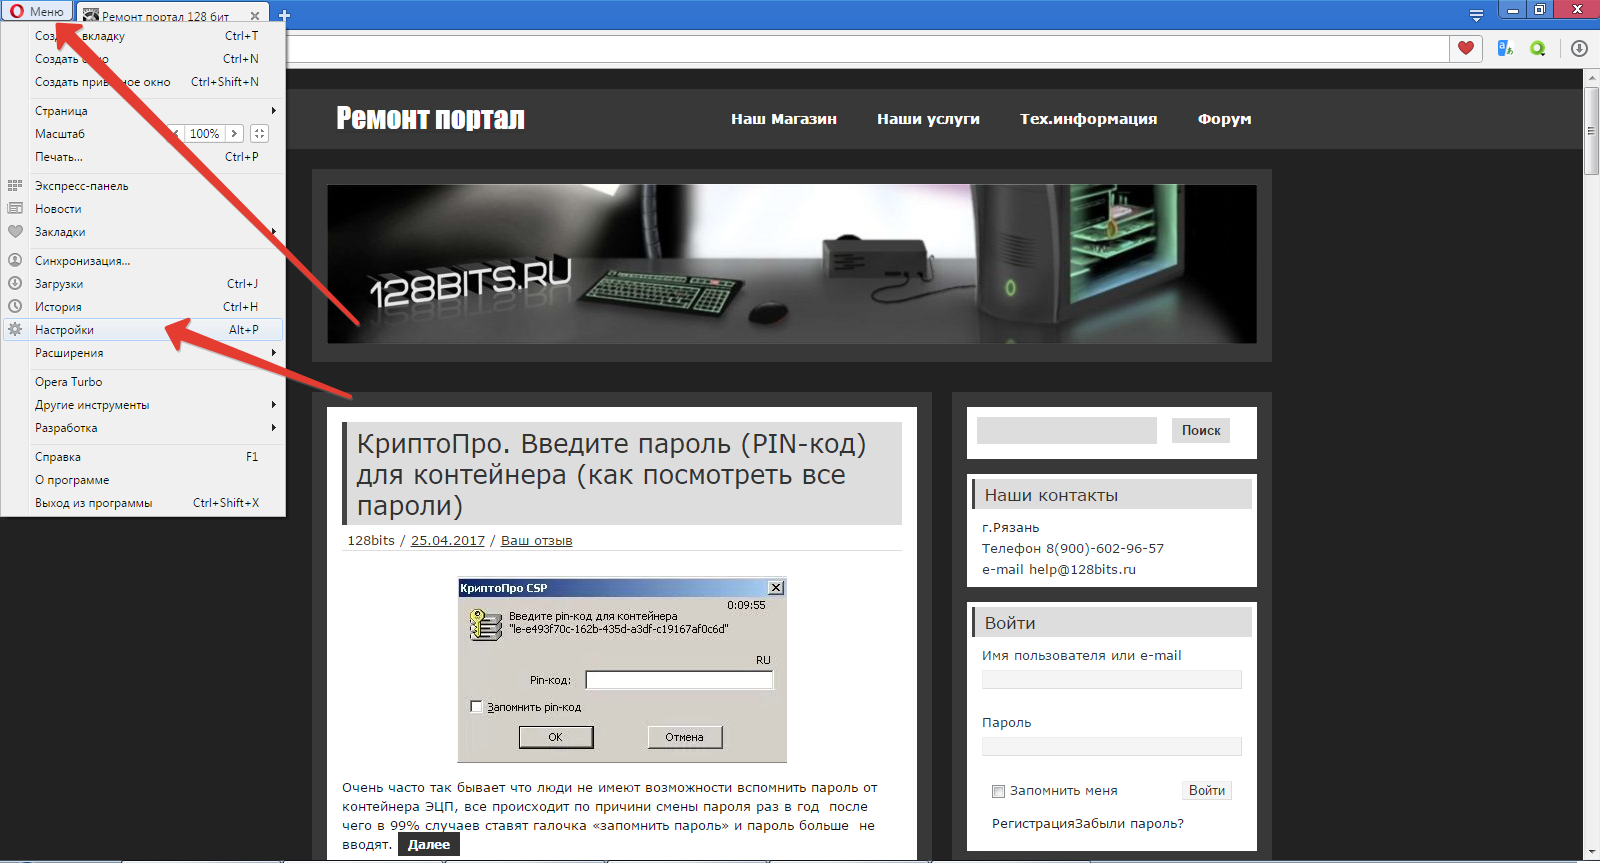Expand the Страница submenu
Screen dimensions: 1600x863
pyautogui.click(x=144, y=111)
